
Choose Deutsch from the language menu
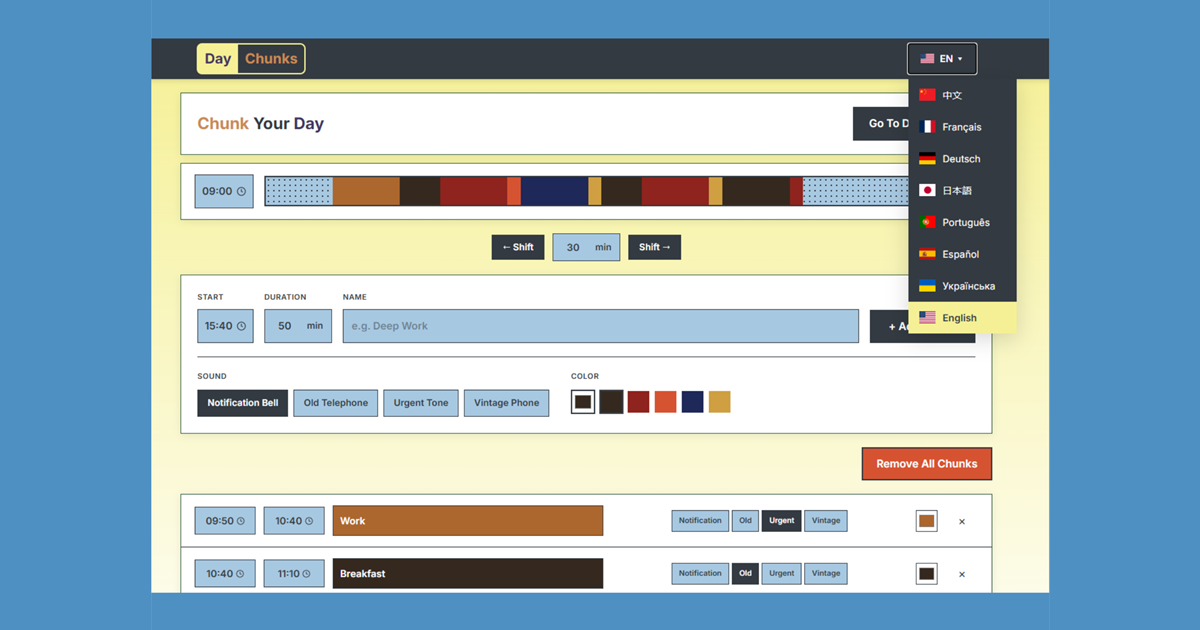962,159
